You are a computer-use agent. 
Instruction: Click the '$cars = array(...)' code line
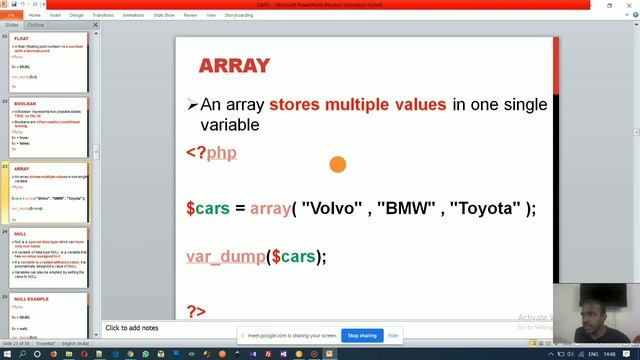[361, 209]
